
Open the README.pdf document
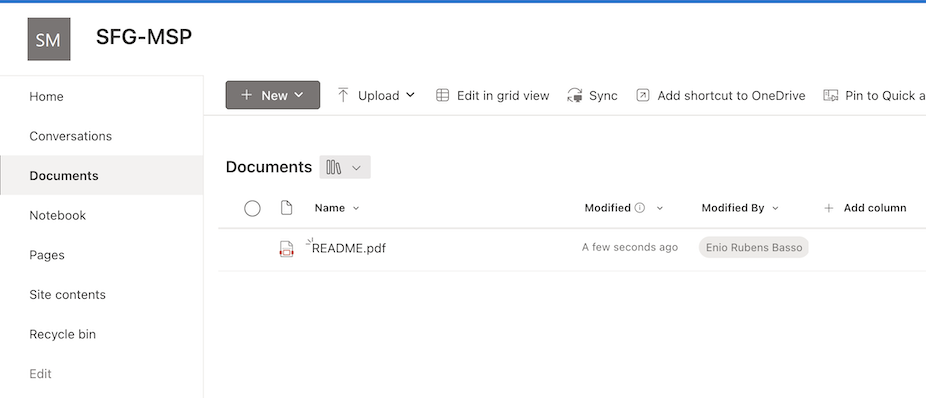tap(348, 249)
